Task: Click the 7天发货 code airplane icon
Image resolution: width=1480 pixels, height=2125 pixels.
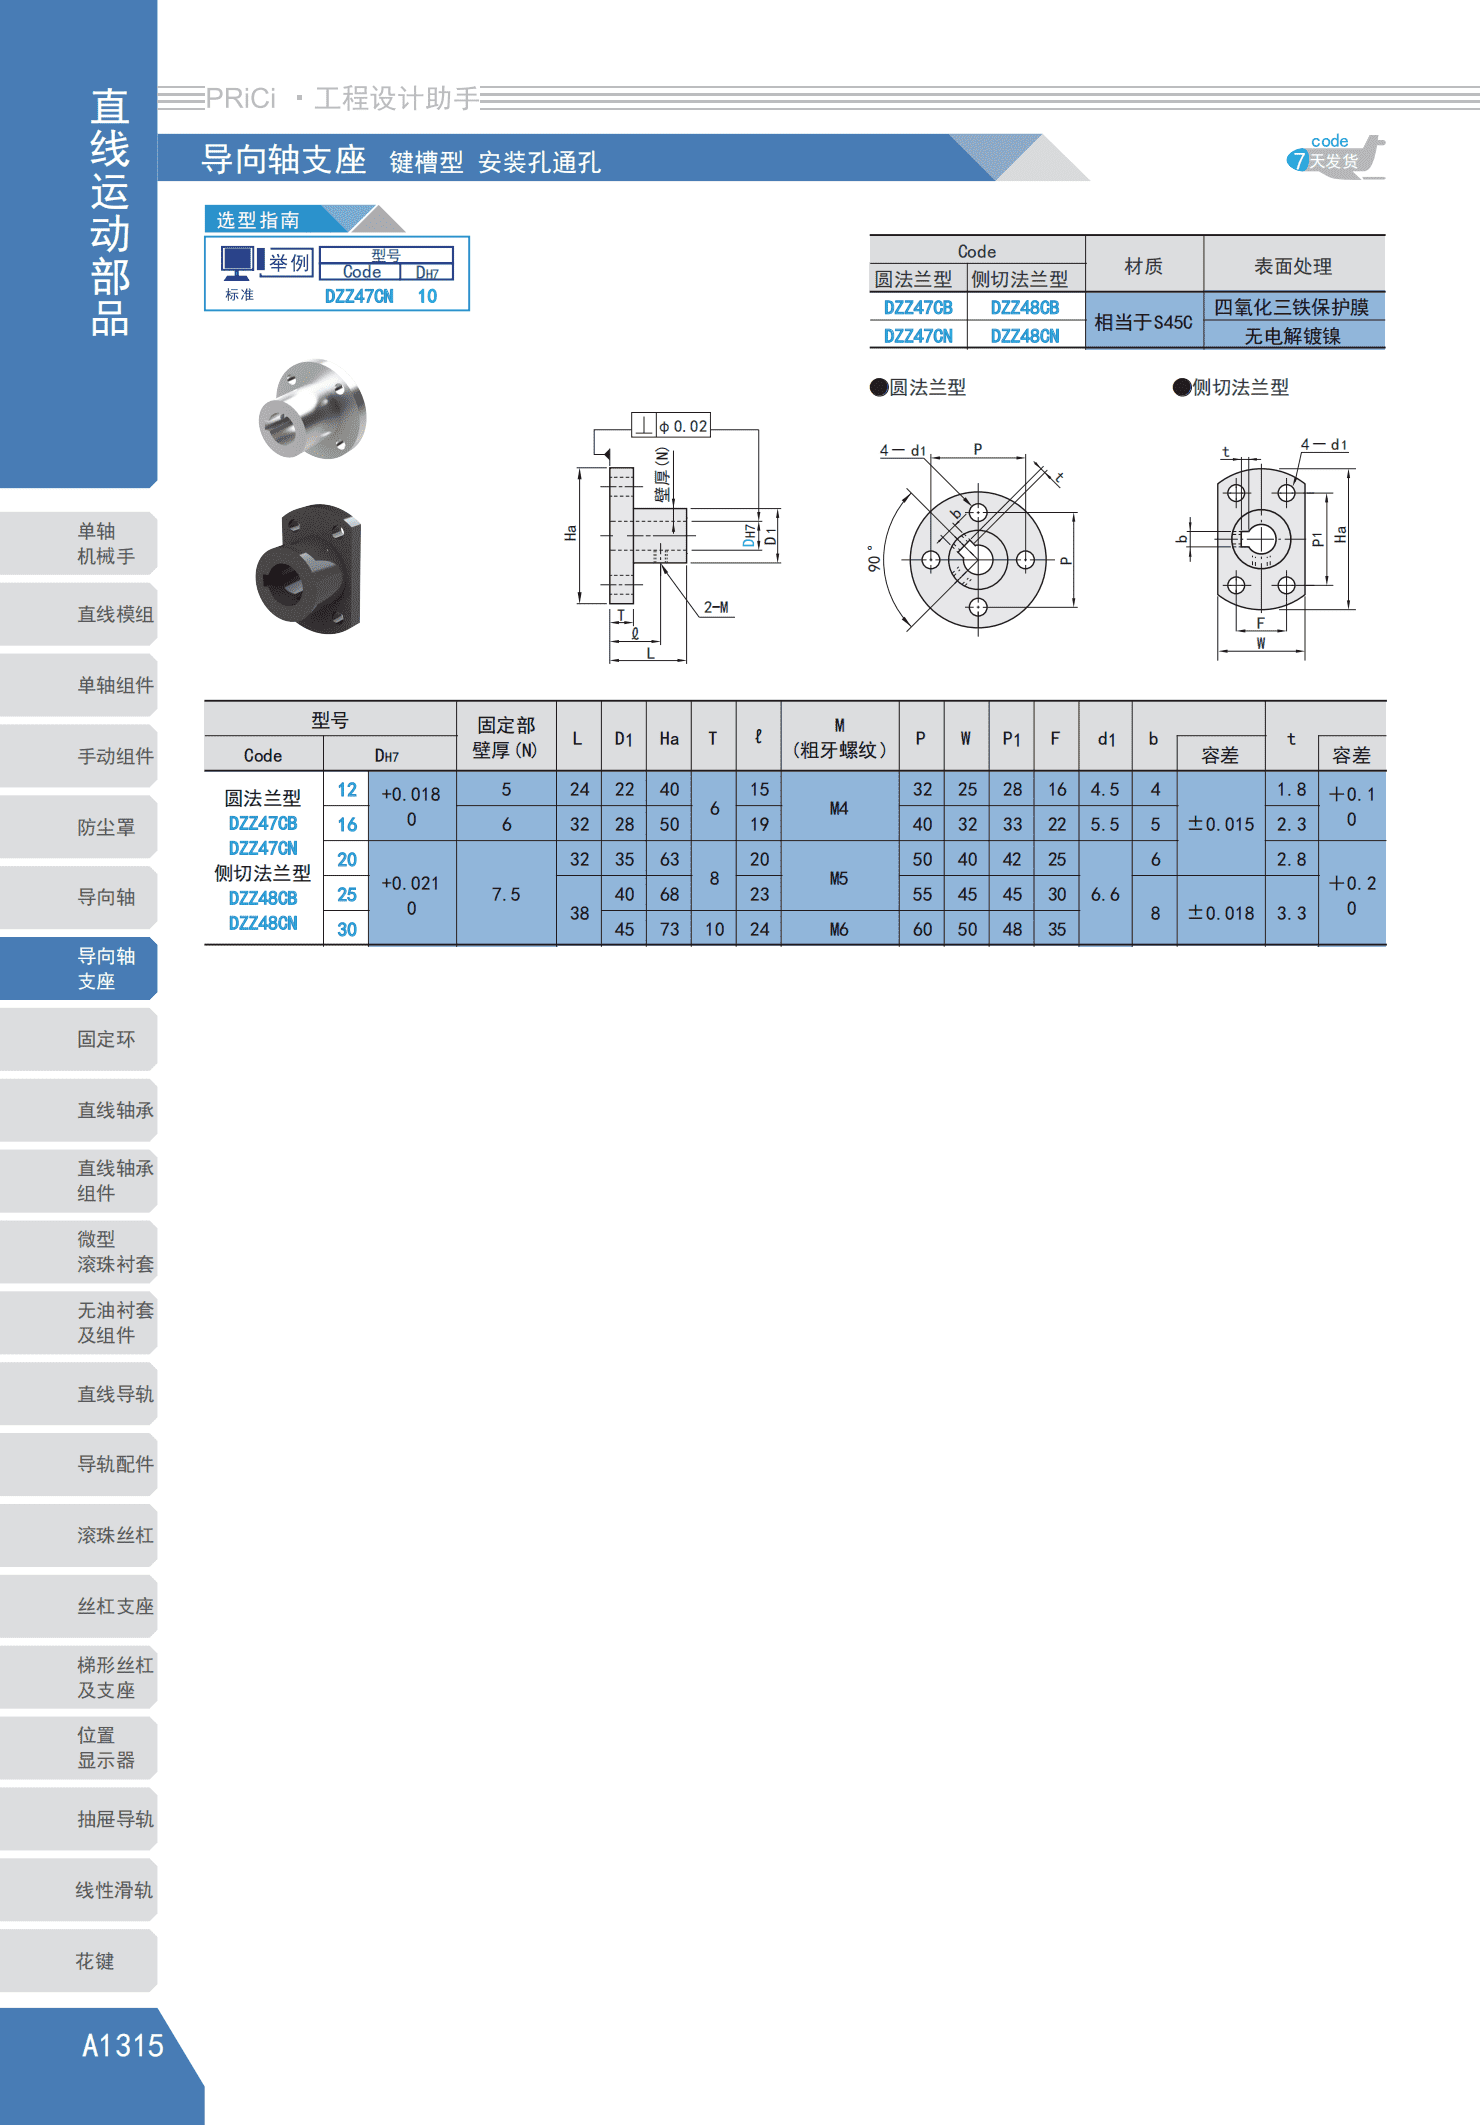Action: click(1336, 157)
